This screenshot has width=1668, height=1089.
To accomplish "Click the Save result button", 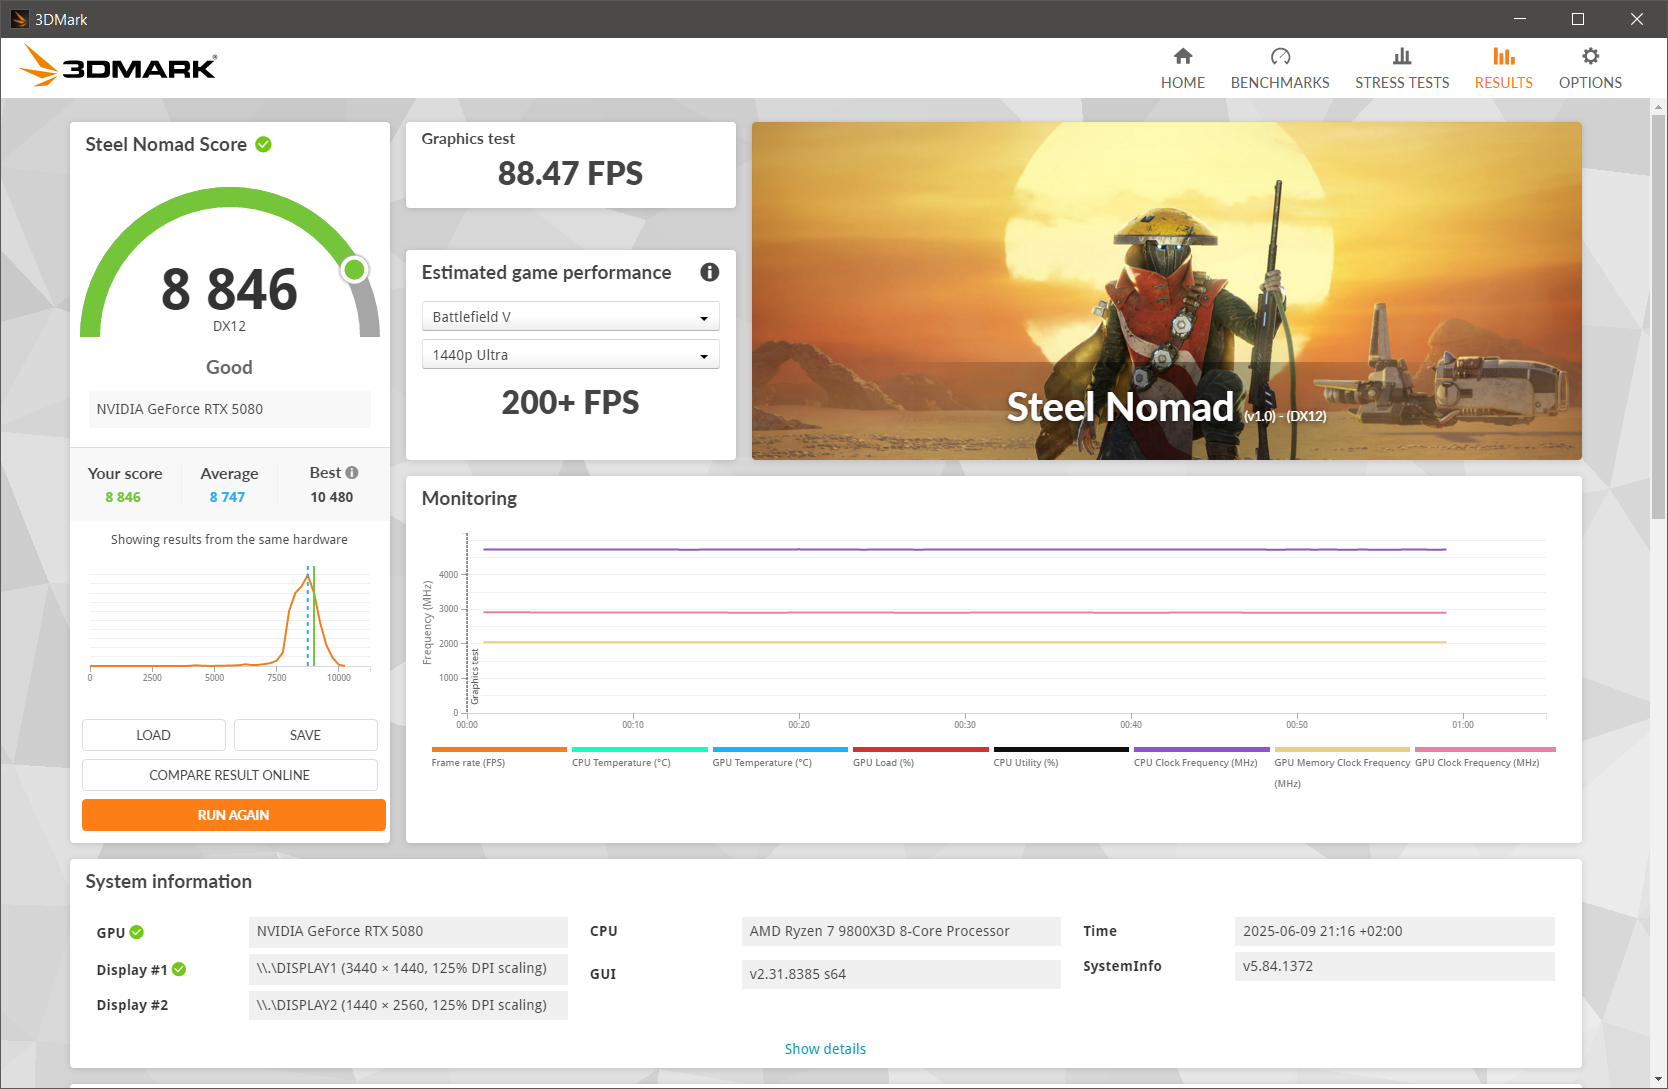I will [x=305, y=735].
